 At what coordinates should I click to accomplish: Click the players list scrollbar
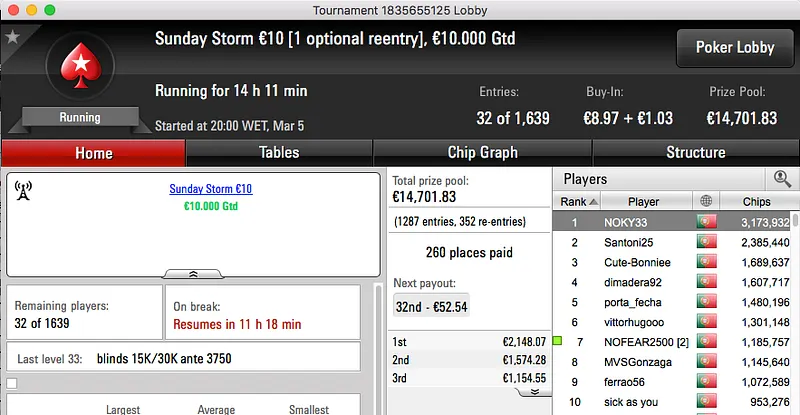coord(795,300)
